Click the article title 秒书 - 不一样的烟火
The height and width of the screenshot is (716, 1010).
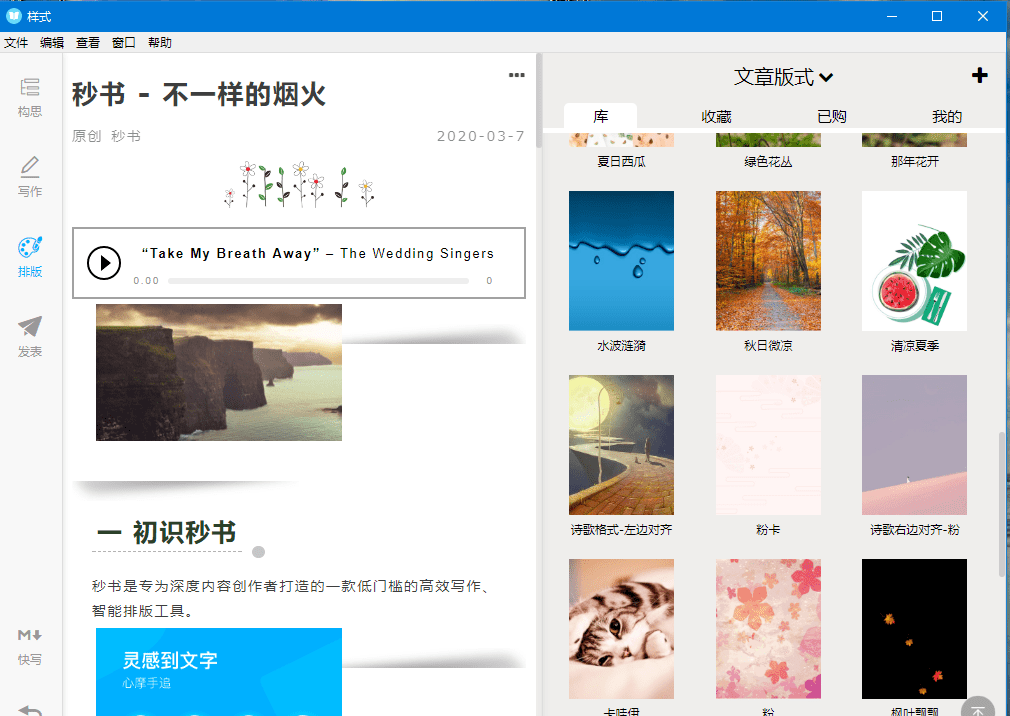(199, 95)
